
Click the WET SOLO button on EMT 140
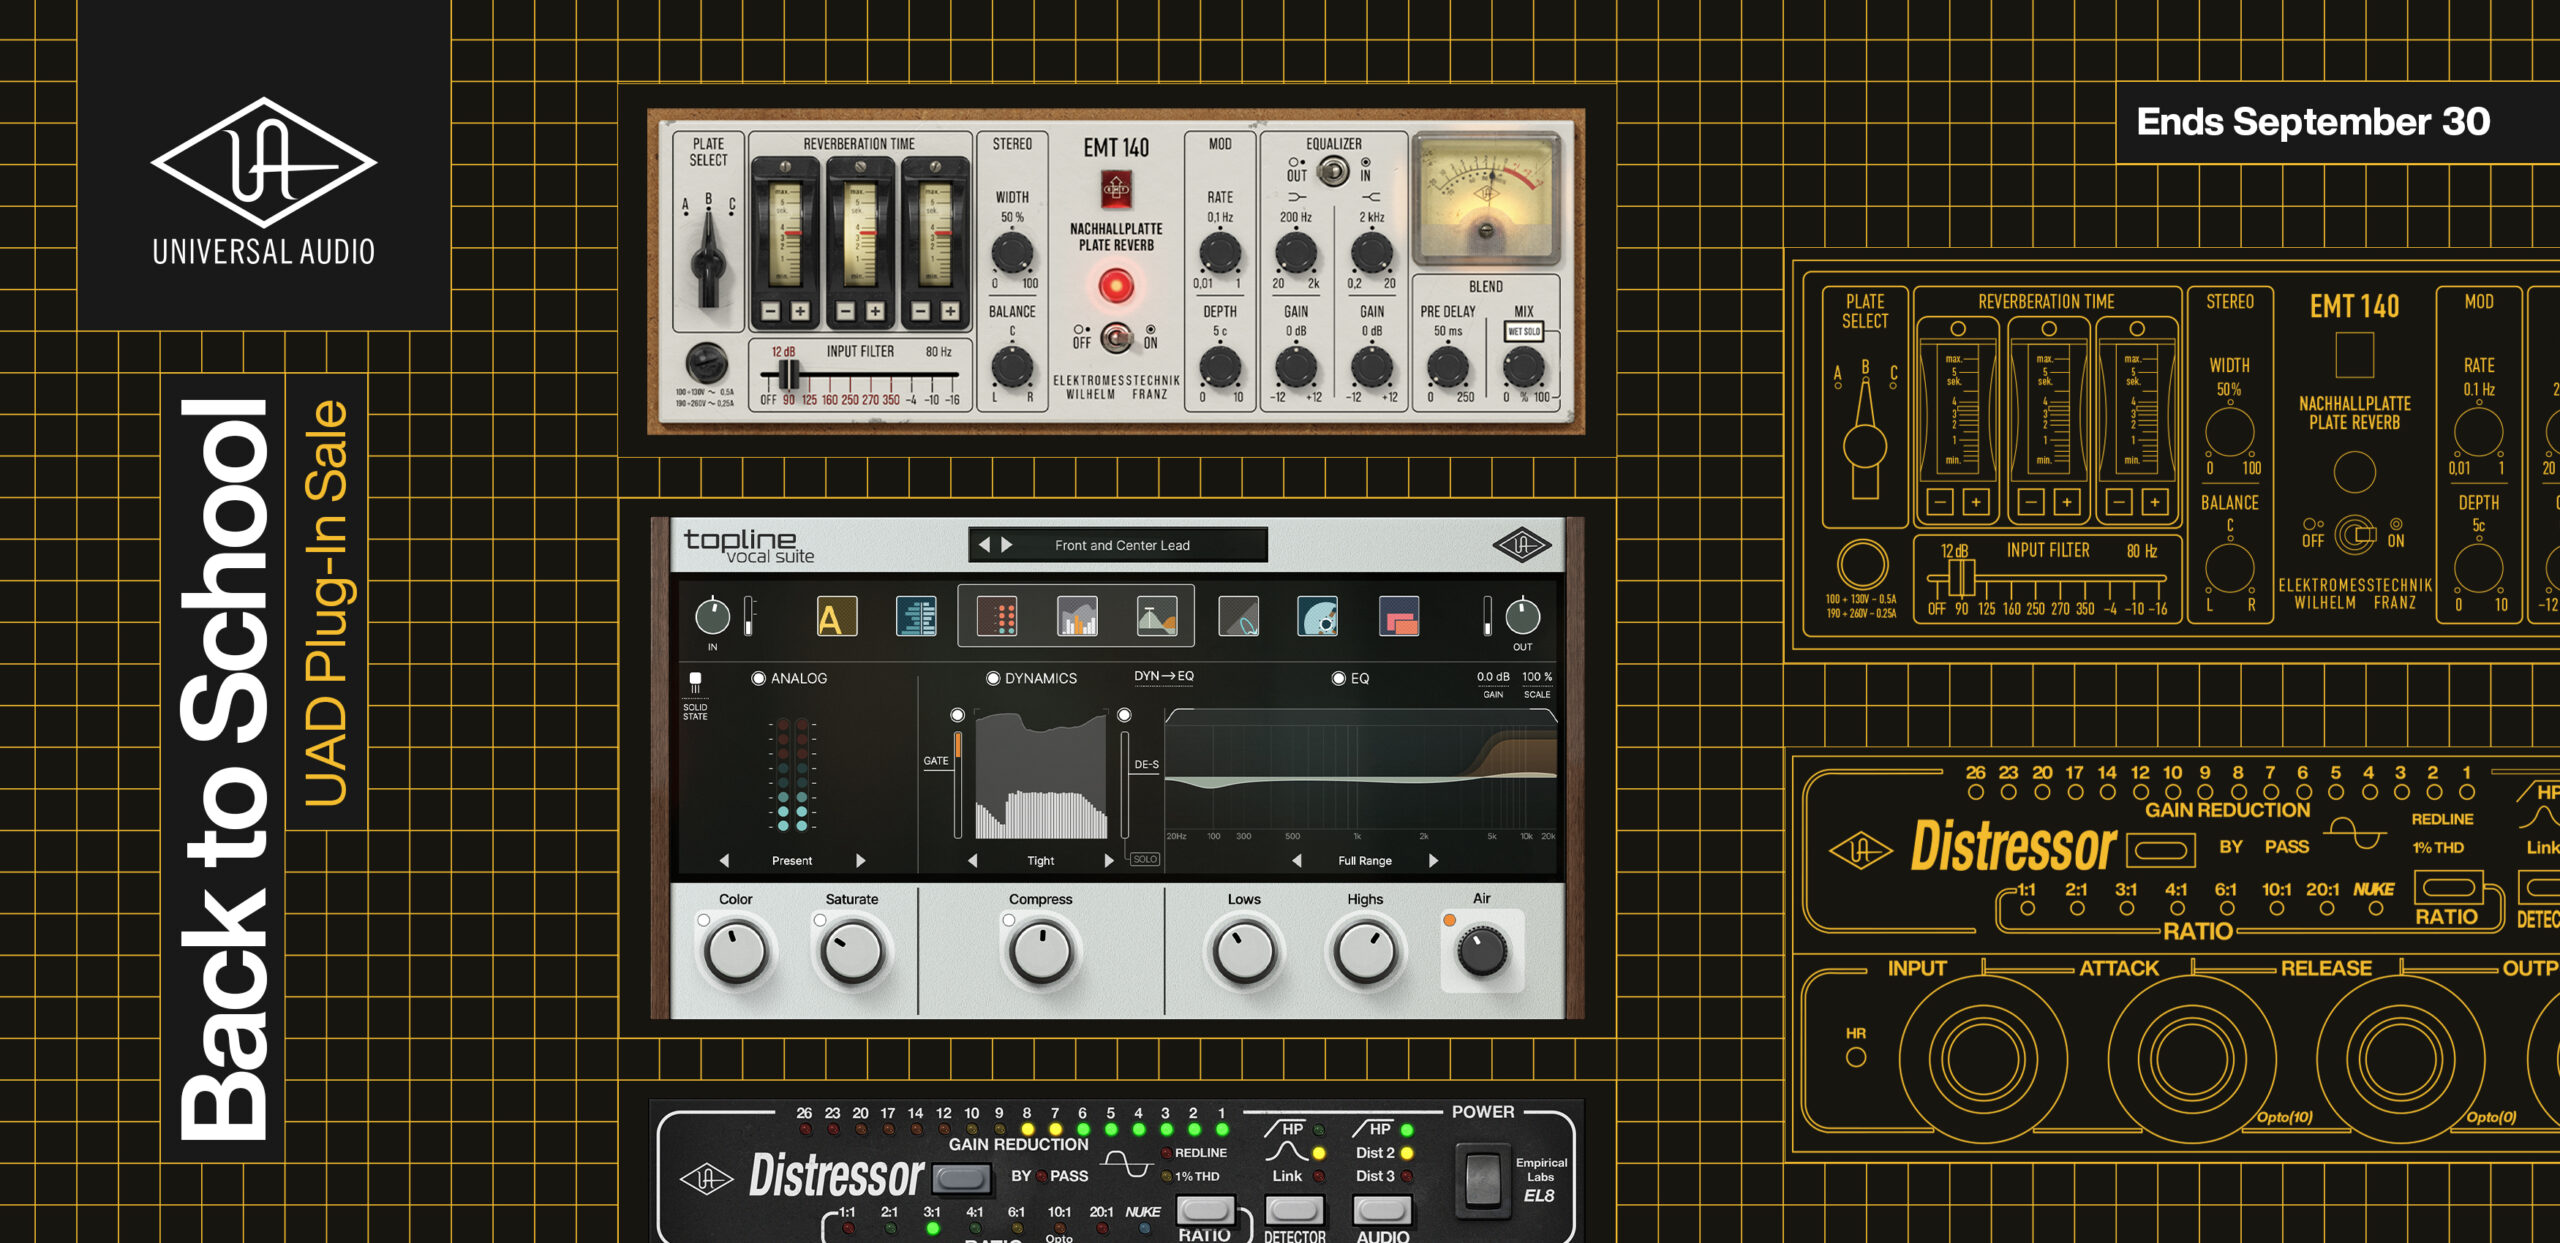point(1524,331)
